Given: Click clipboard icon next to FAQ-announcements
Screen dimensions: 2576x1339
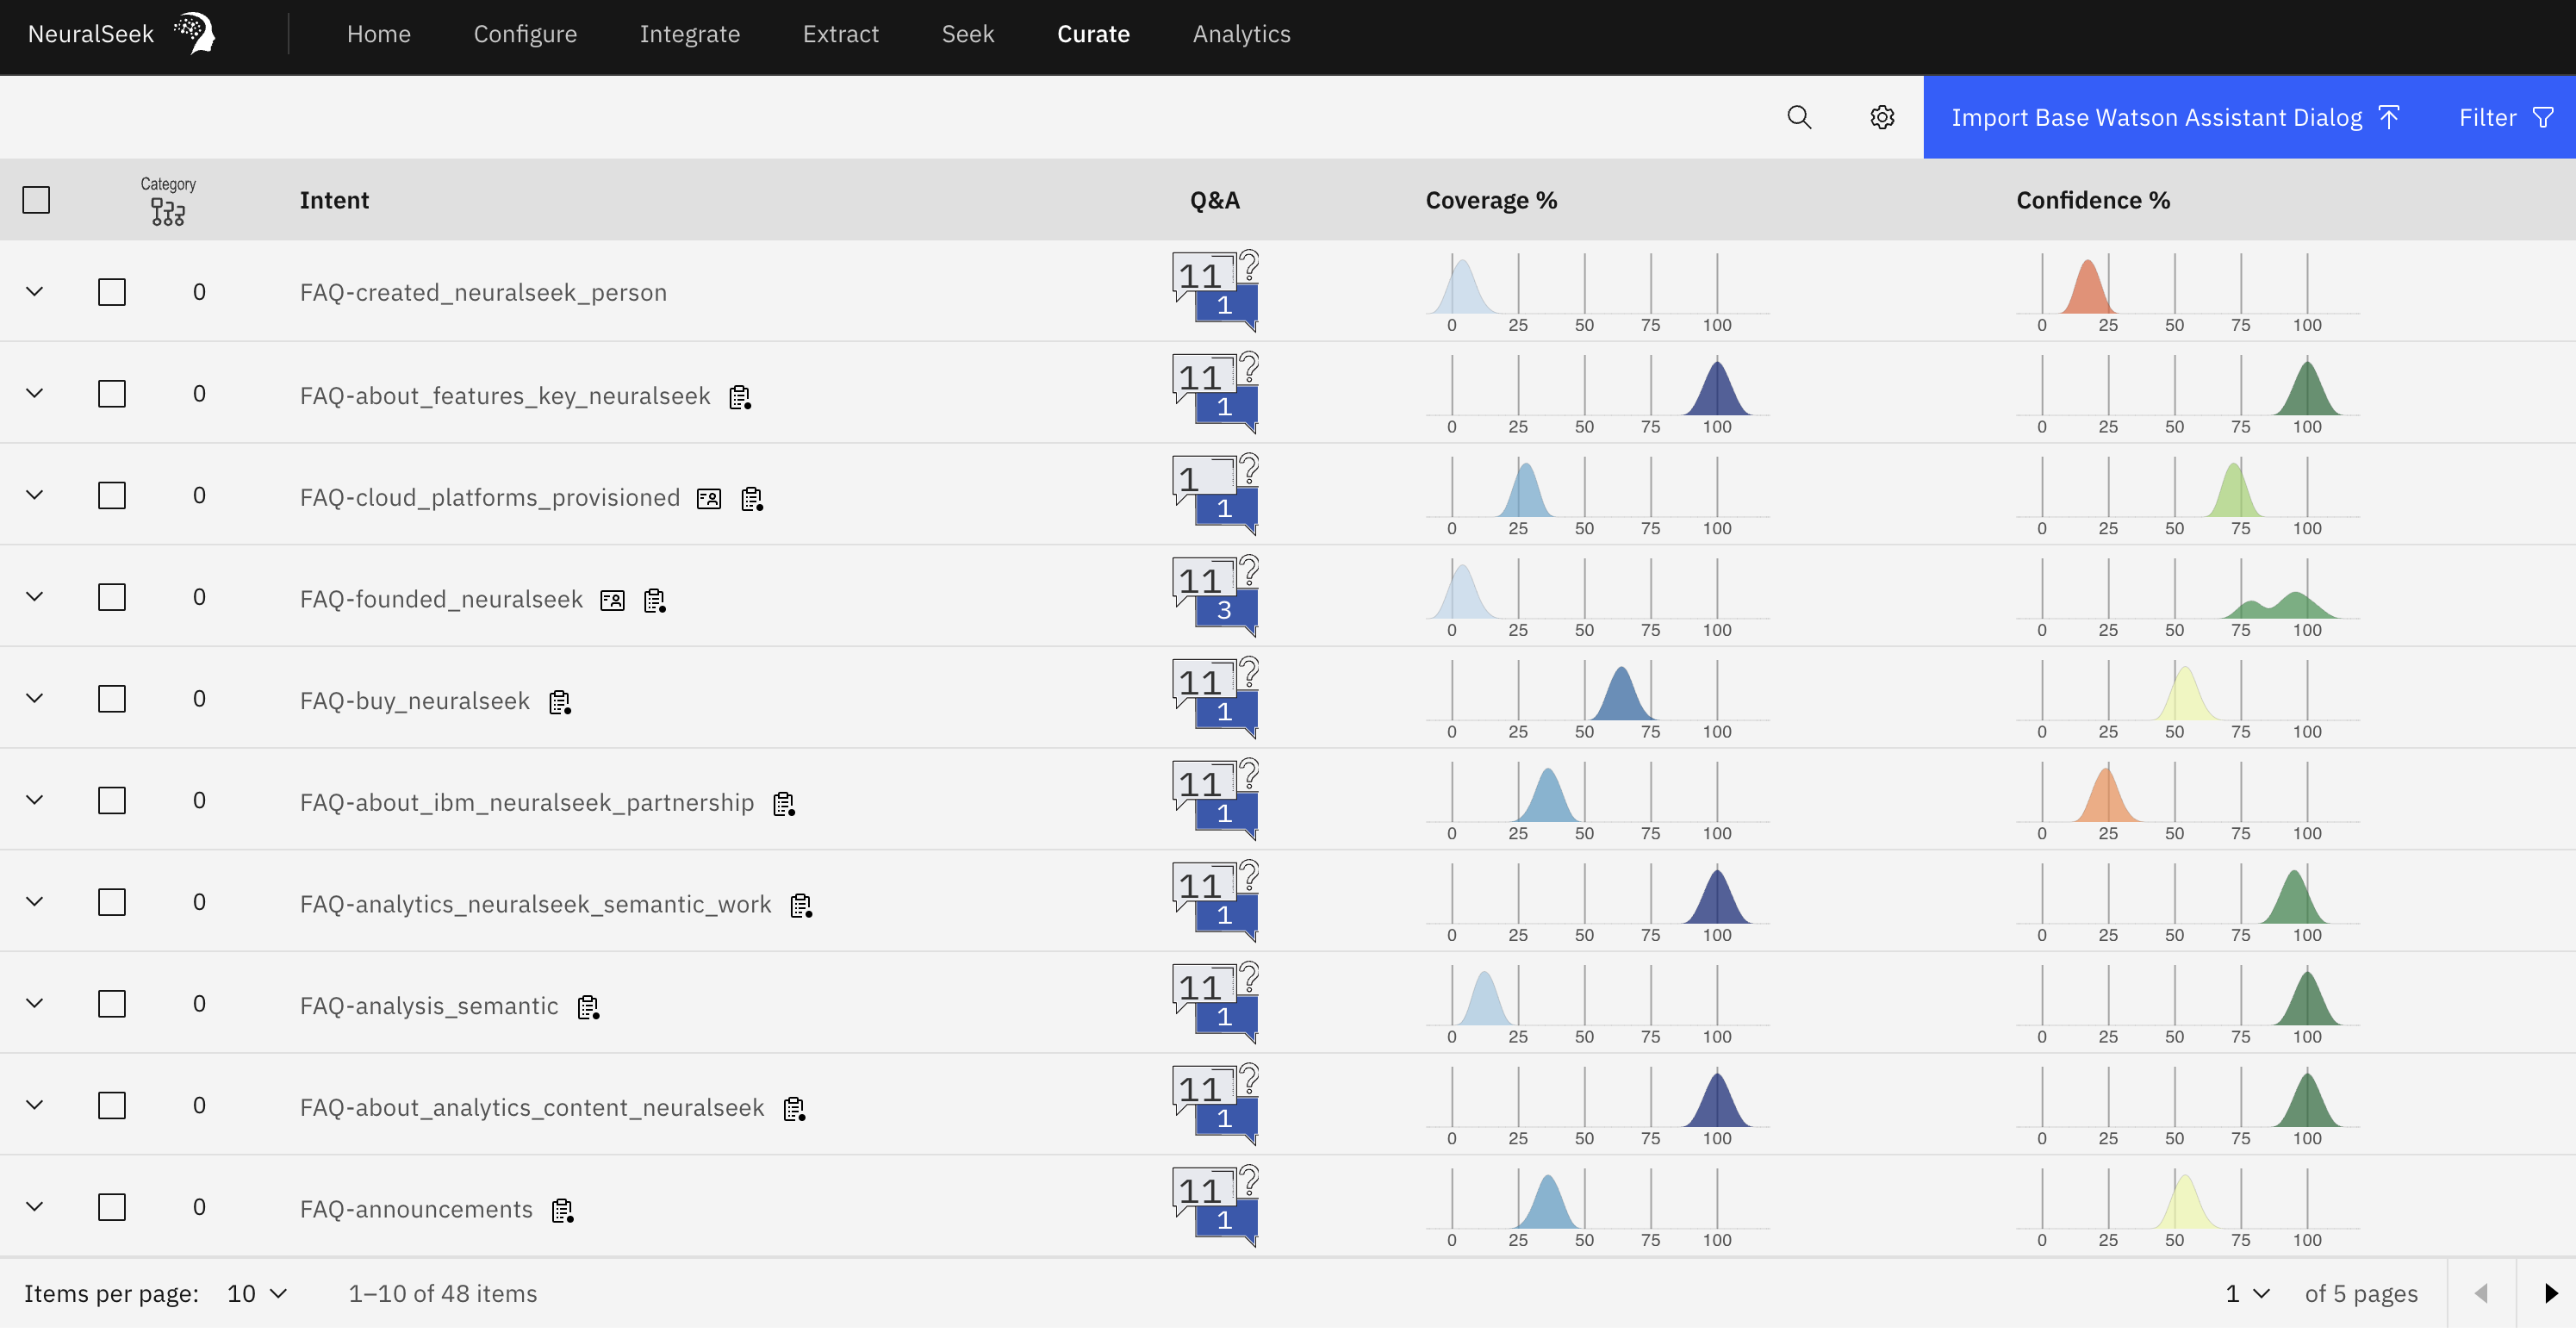Looking at the screenshot, I should [563, 1212].
